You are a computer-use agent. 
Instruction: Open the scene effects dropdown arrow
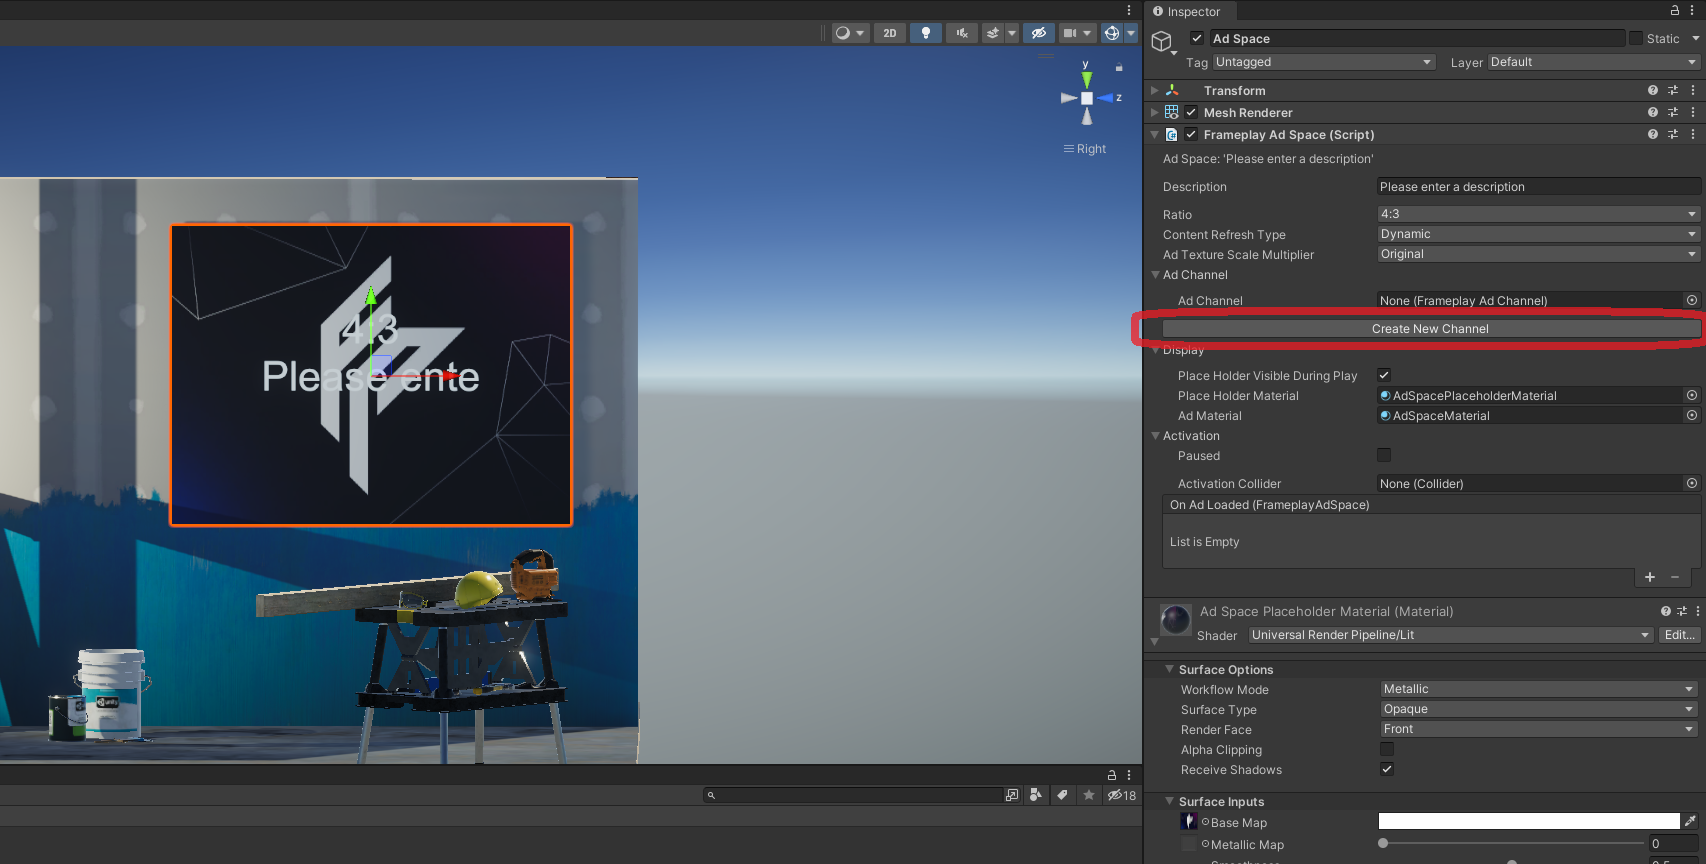coord(1012,33)
